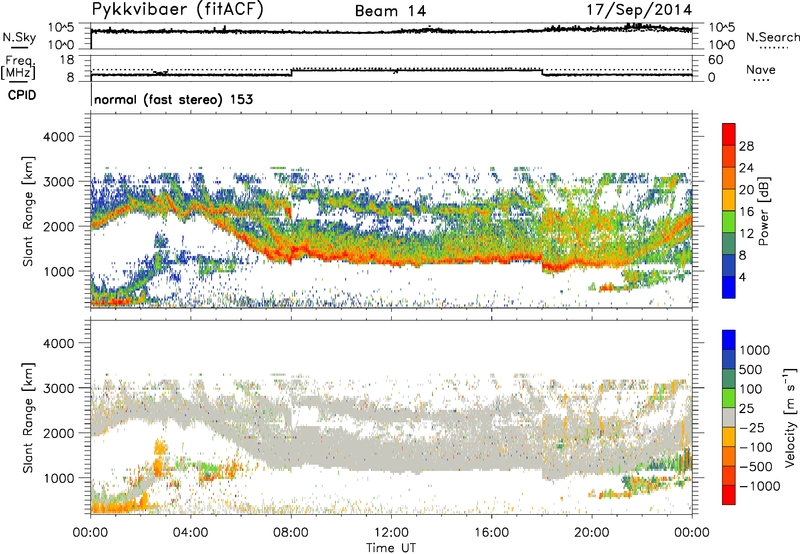This screenshot has height=554, width=800.
Task: Click the 4000 label on power panel axis
Action: pos(58,137)
